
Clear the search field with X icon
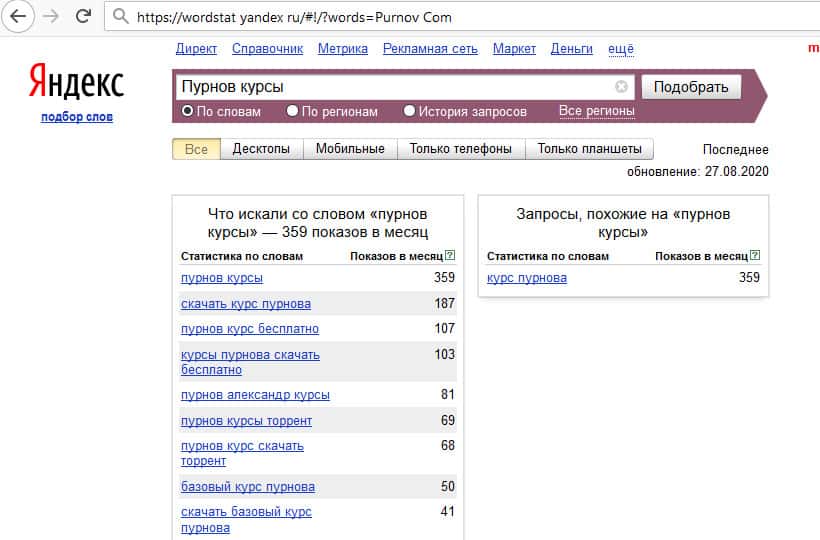(621, 87)
